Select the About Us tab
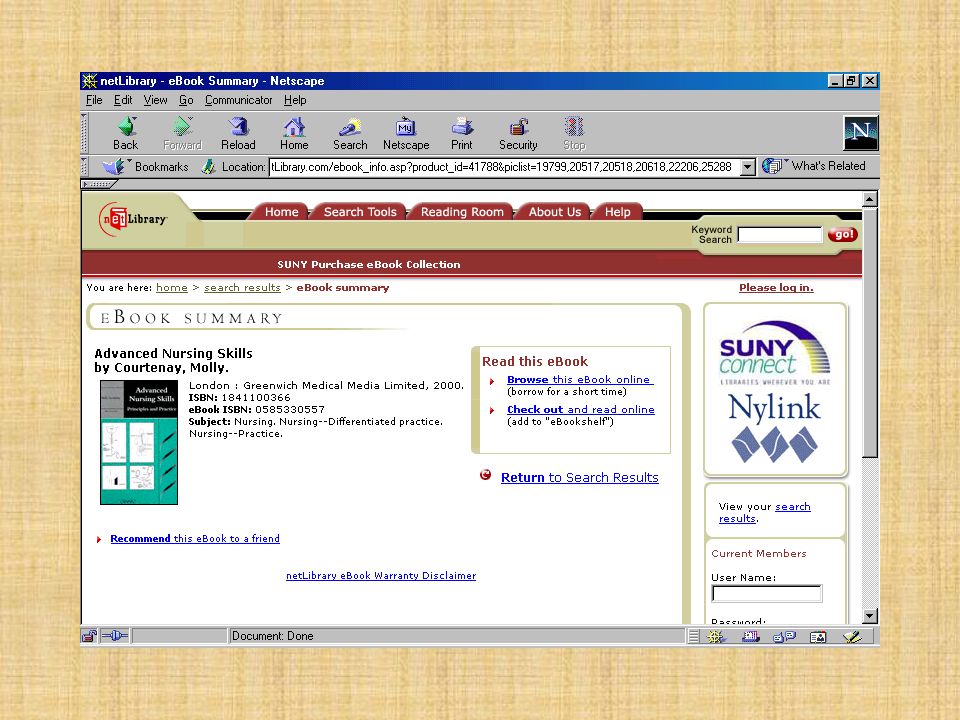The width and height of the screenshot is (960, 720). pyautogui.click(x=555, y=212)
